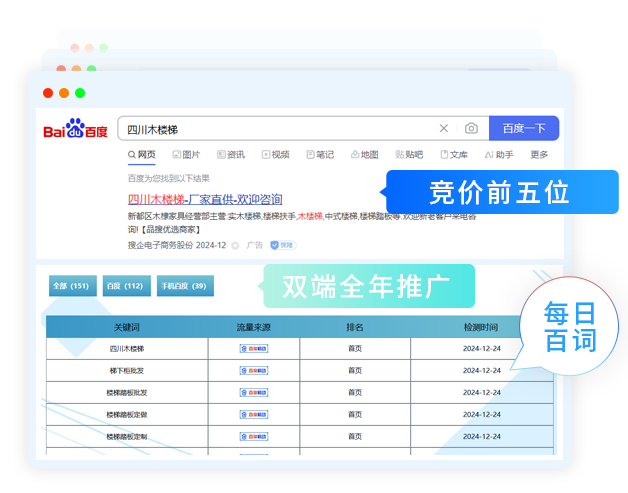Click the 四川木楼梯 keyword cell in the table
This screenshot has width=628, height=493.
coord(127,349)
